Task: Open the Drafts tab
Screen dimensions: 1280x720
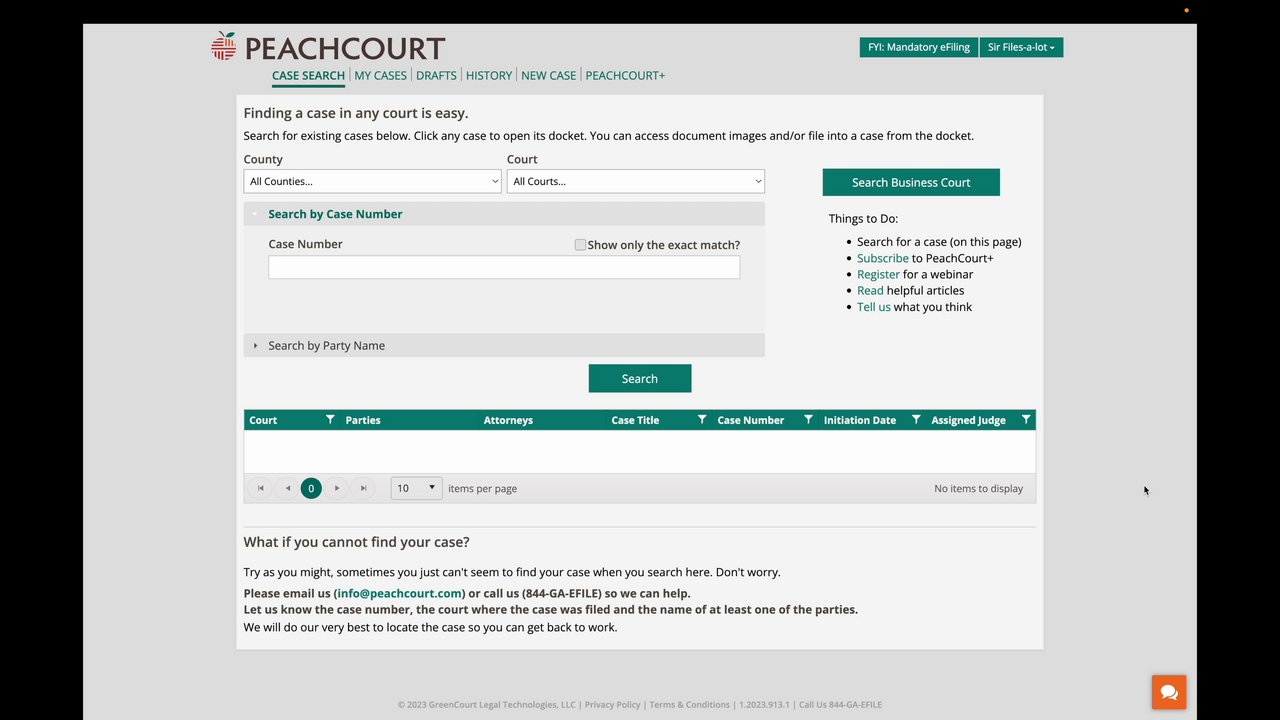Action: tap(436, 75)
